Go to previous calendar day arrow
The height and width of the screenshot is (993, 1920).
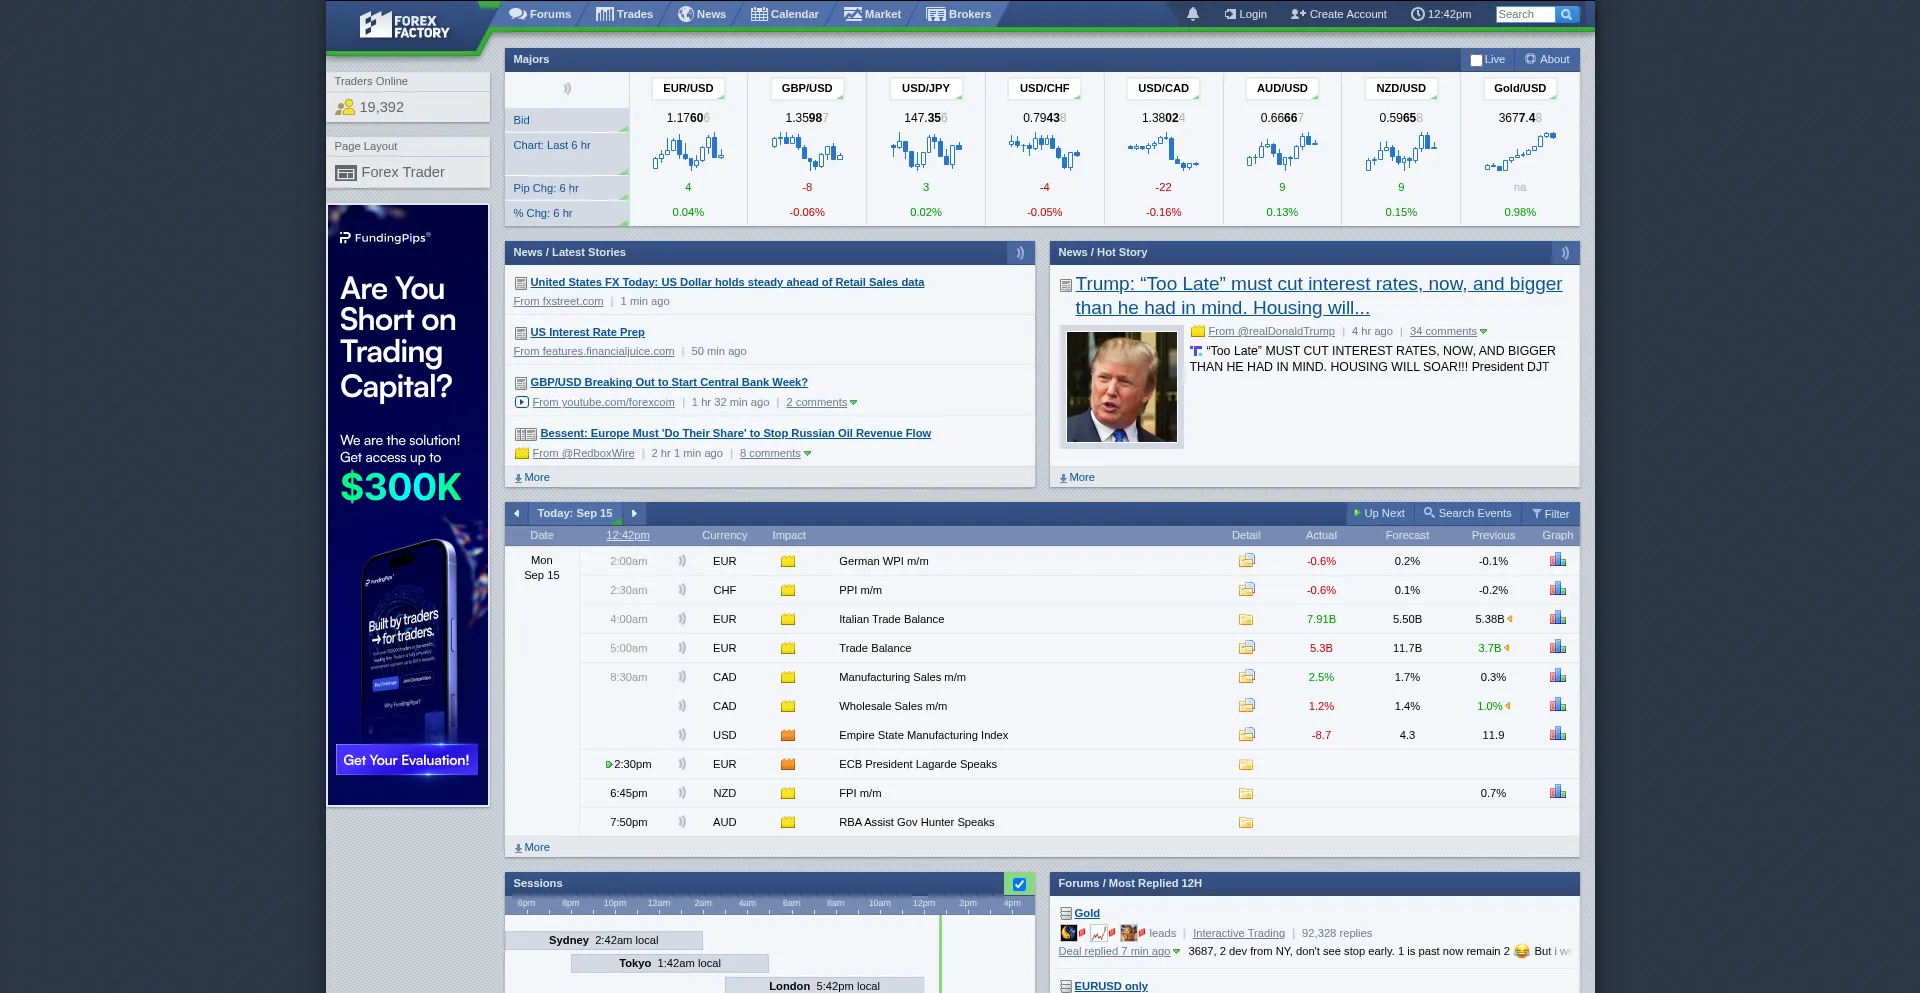[516, 514]
